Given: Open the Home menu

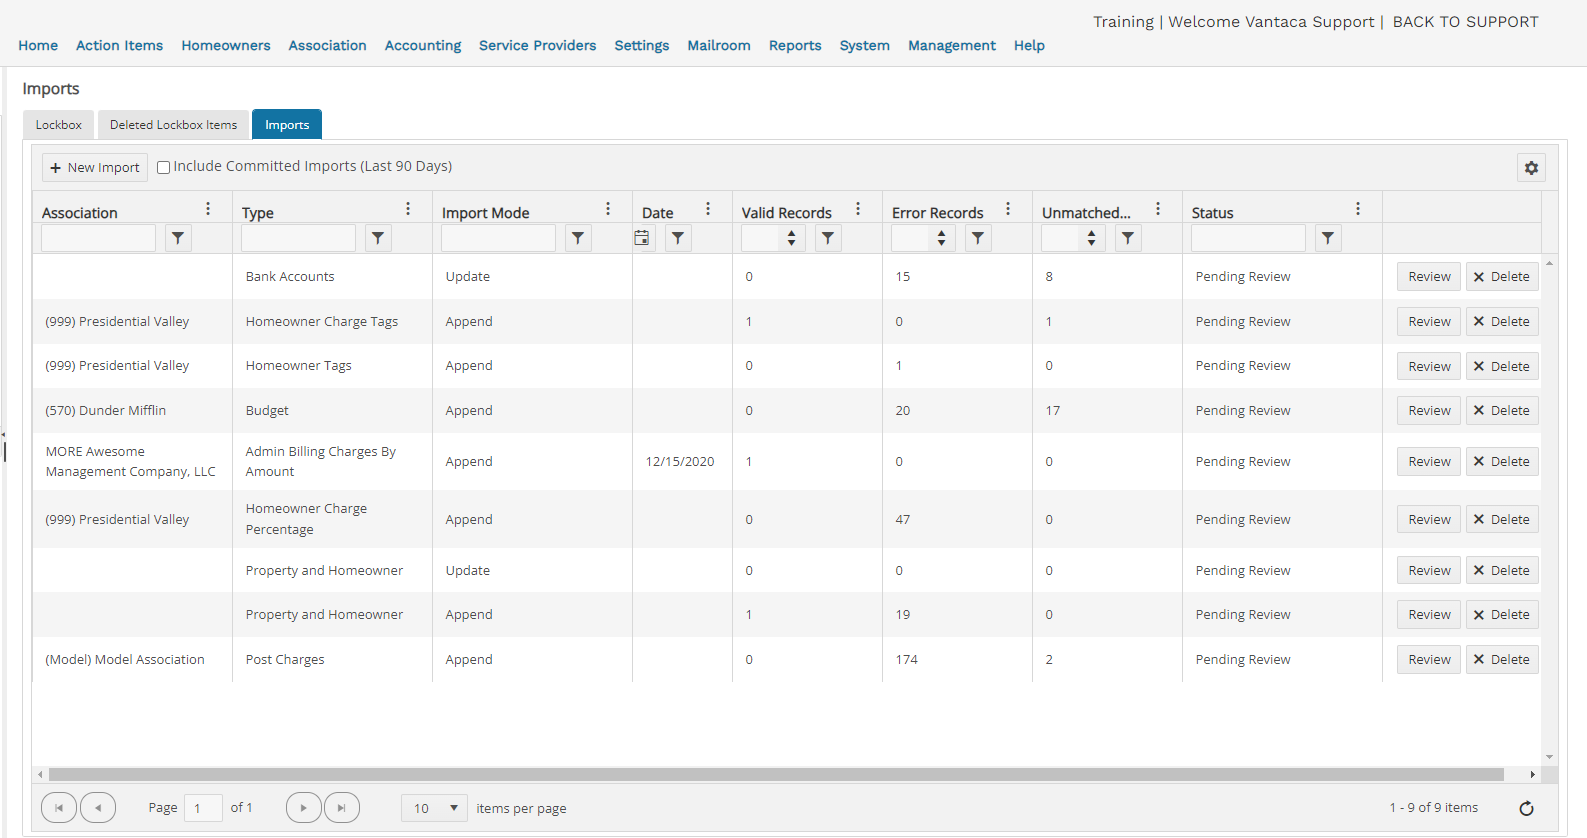Looking at the screenshot, I should (38, 46).
